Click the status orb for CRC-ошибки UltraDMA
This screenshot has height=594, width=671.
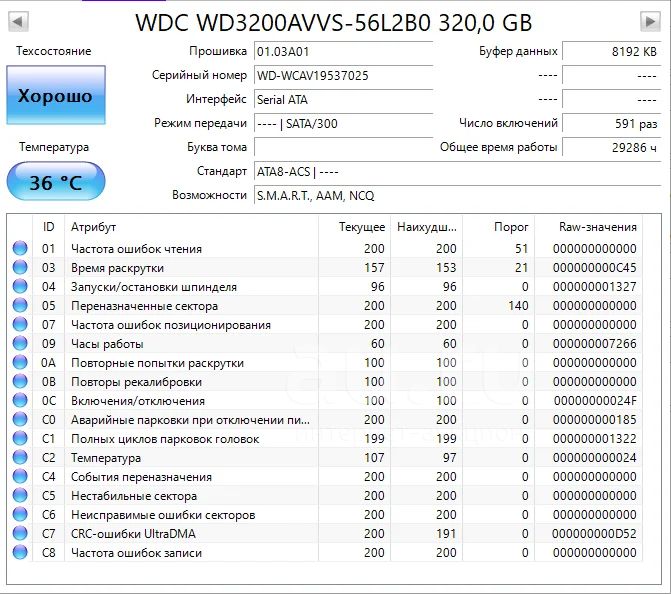(x=20, y=533)
